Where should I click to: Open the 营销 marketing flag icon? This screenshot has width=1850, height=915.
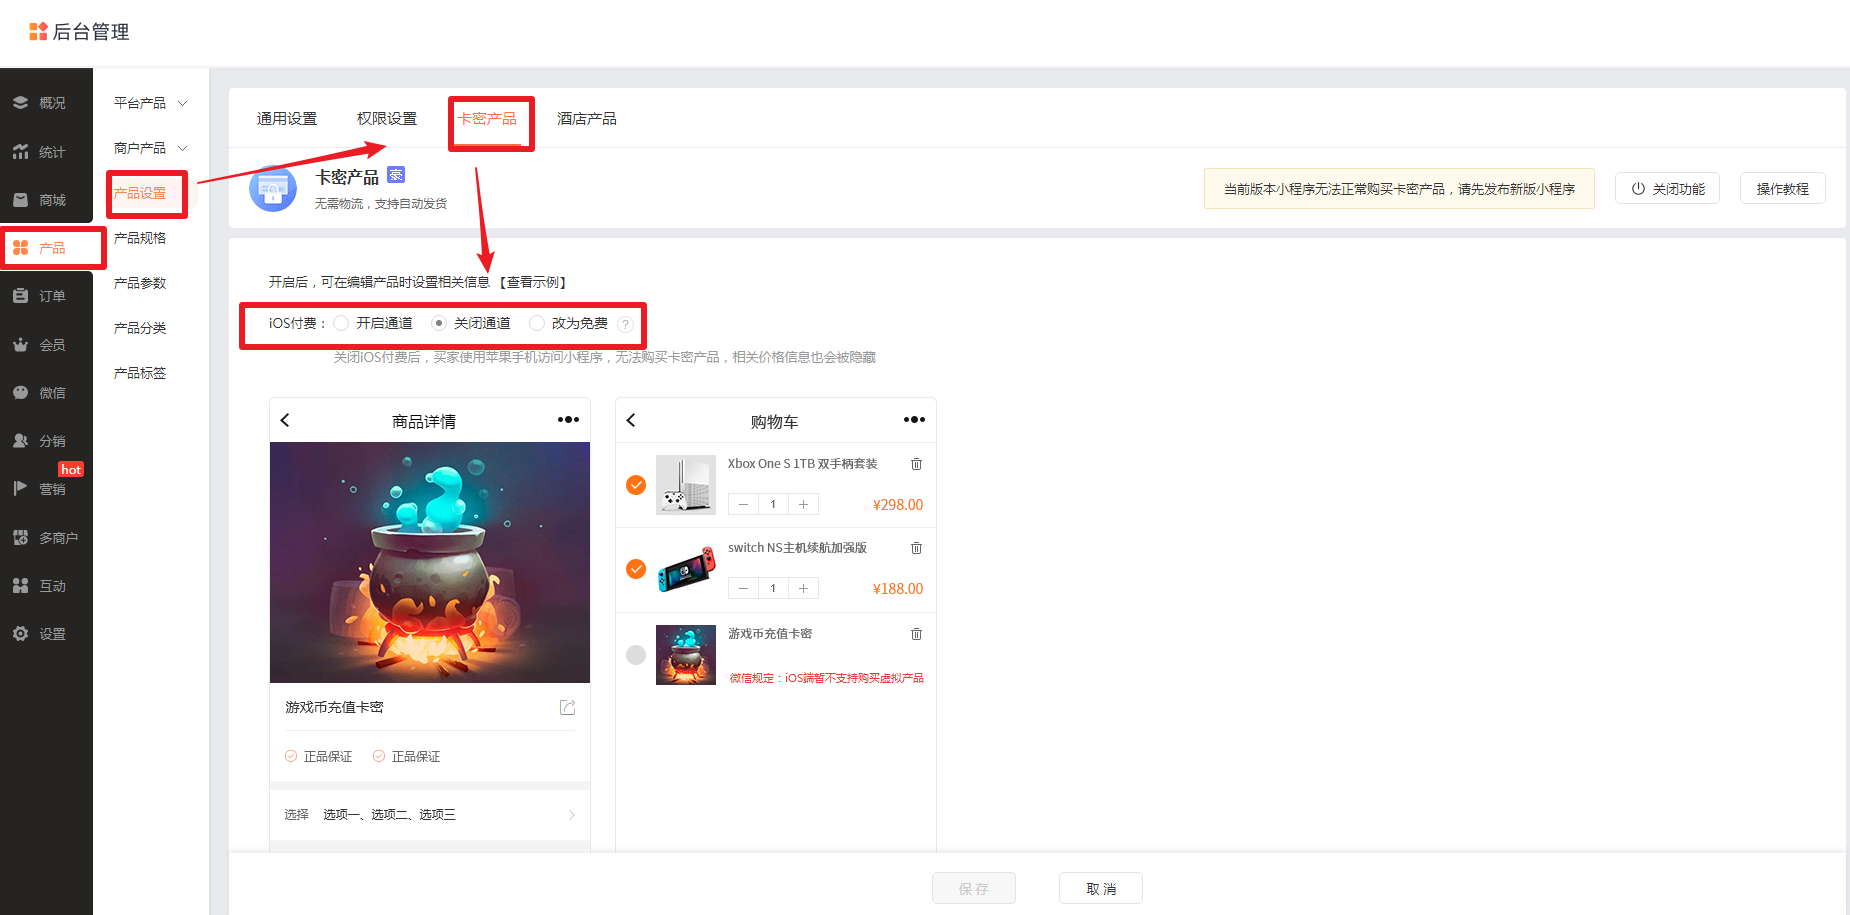[20, 489]
